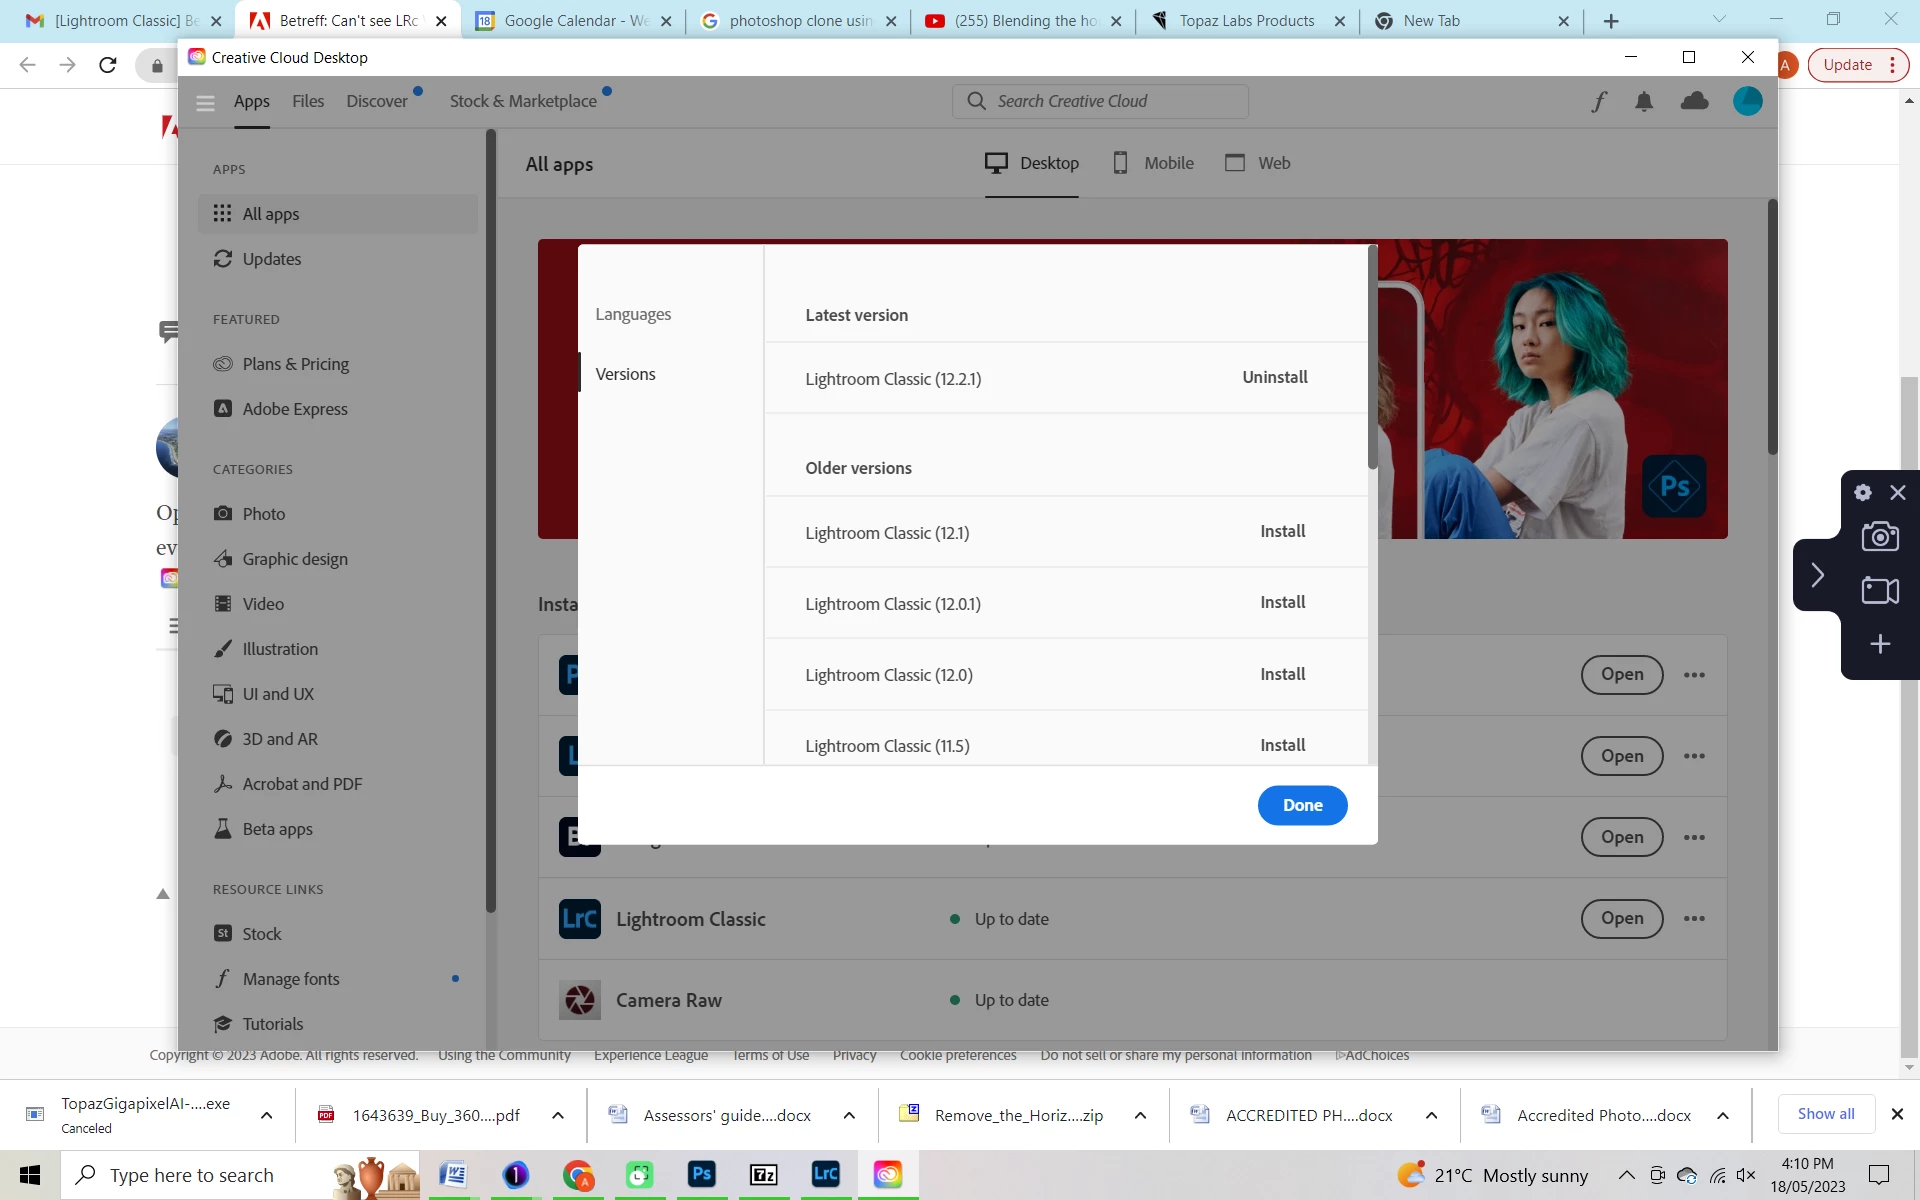This screenshot has height=1200, width=1920.
Task: Open cloud sync status icon
Action: (x=1695, y=101)
